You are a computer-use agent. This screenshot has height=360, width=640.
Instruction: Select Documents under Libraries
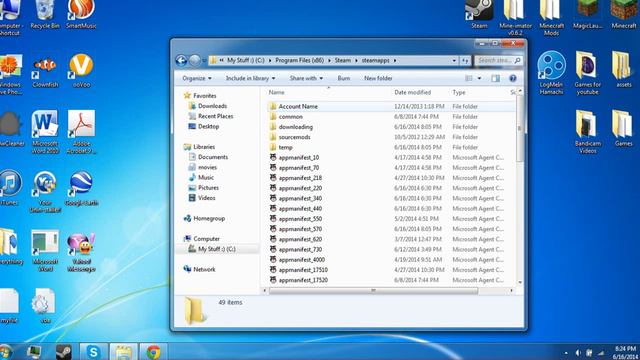(x=213, y=157)
